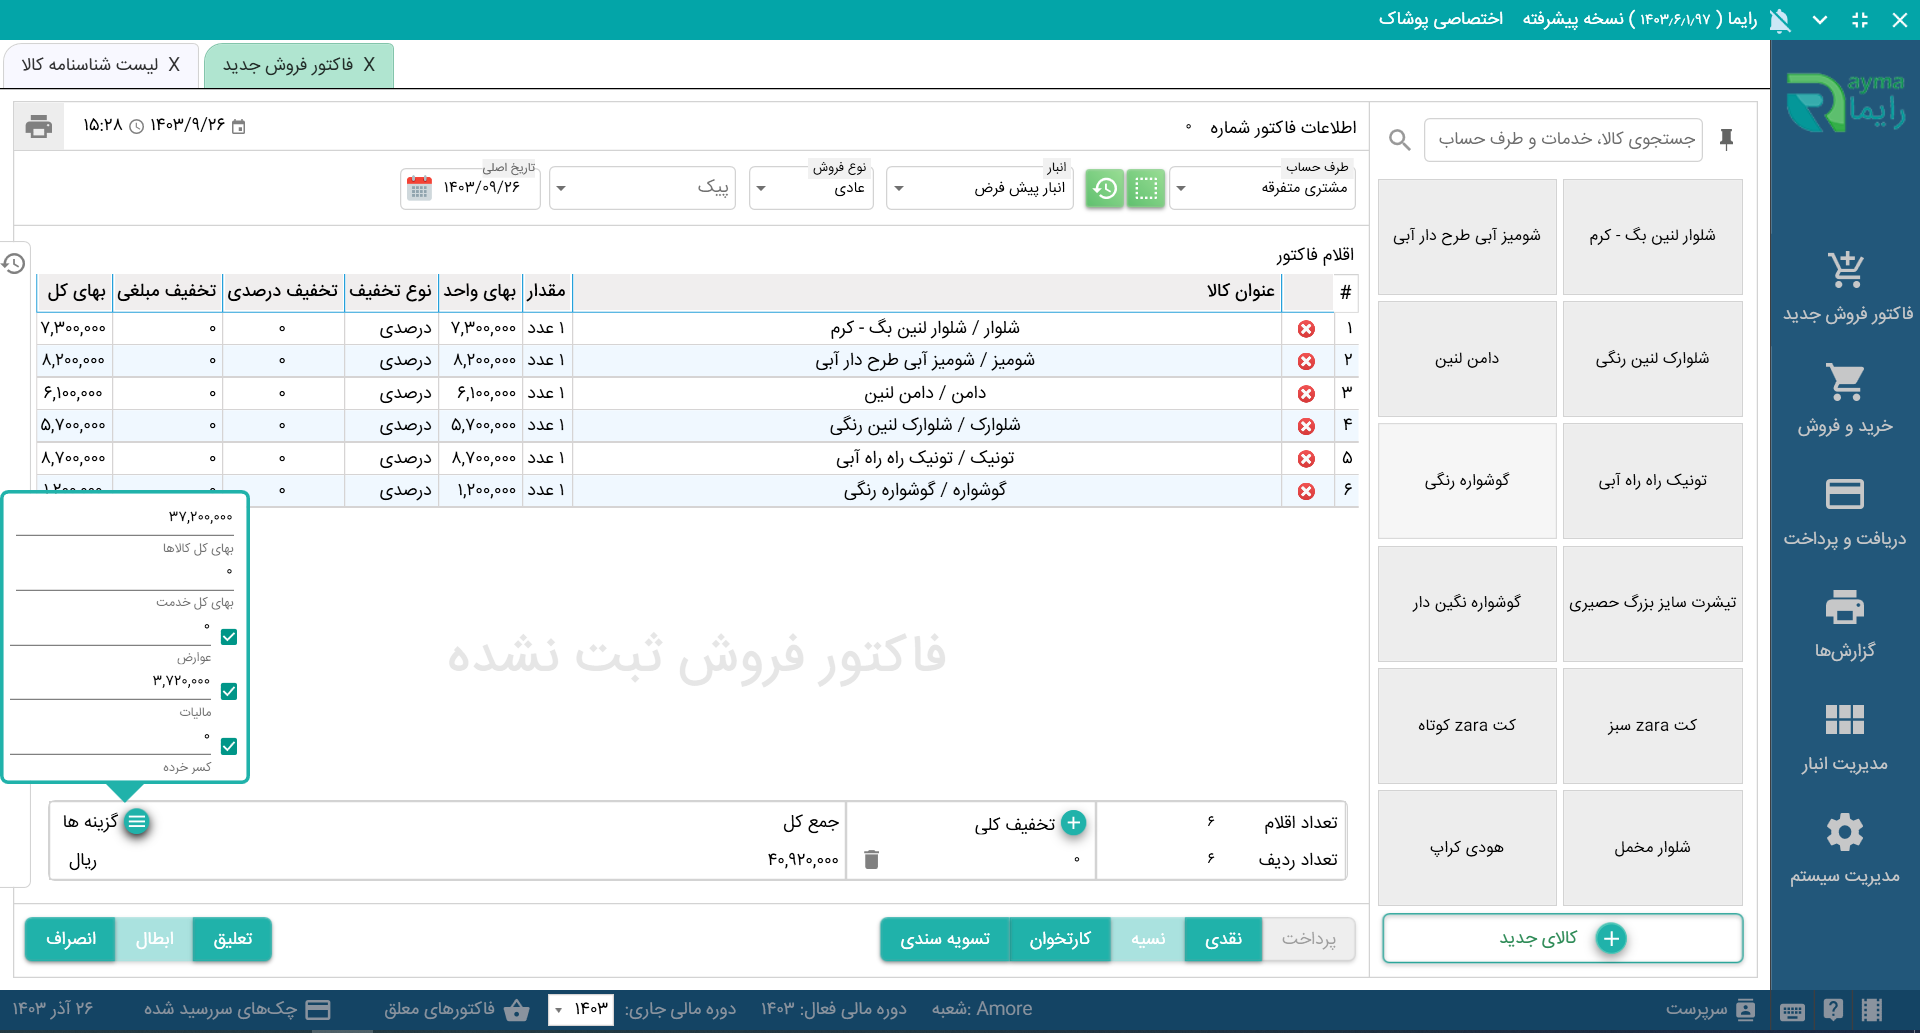Click the green selection box icon
This screenshot has height=1033, width=1920.
pos(1146,188)
